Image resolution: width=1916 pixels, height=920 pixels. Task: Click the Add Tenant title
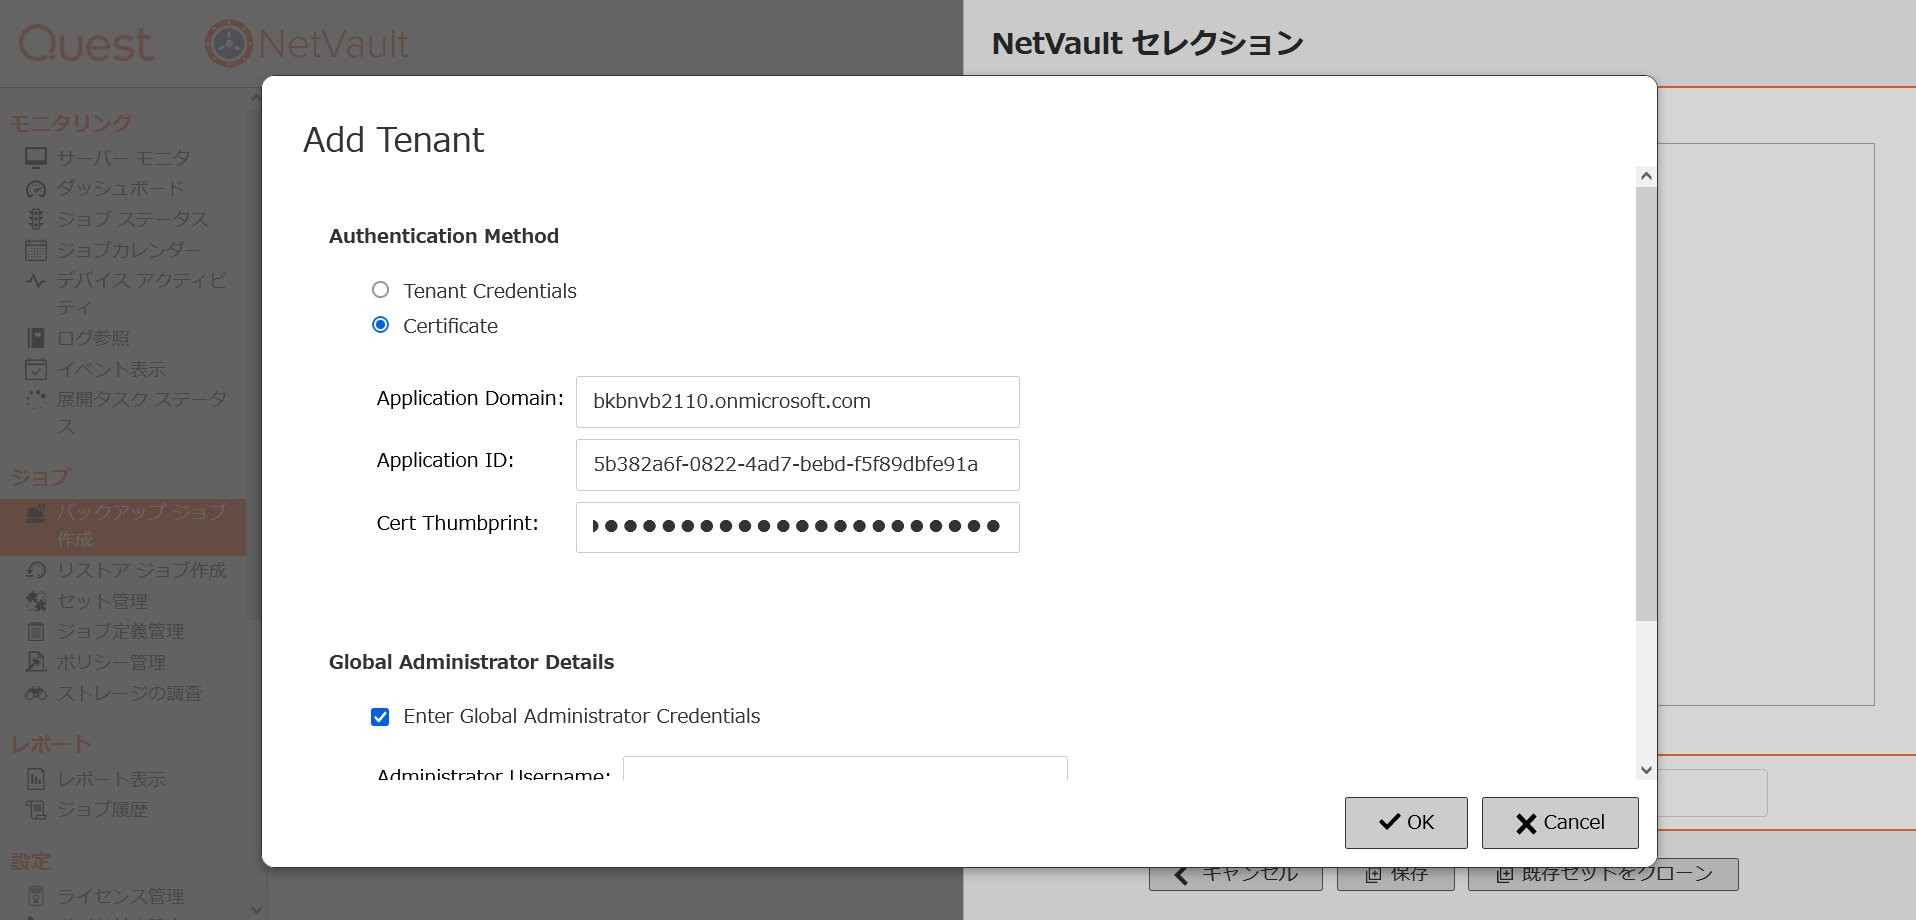394,140
